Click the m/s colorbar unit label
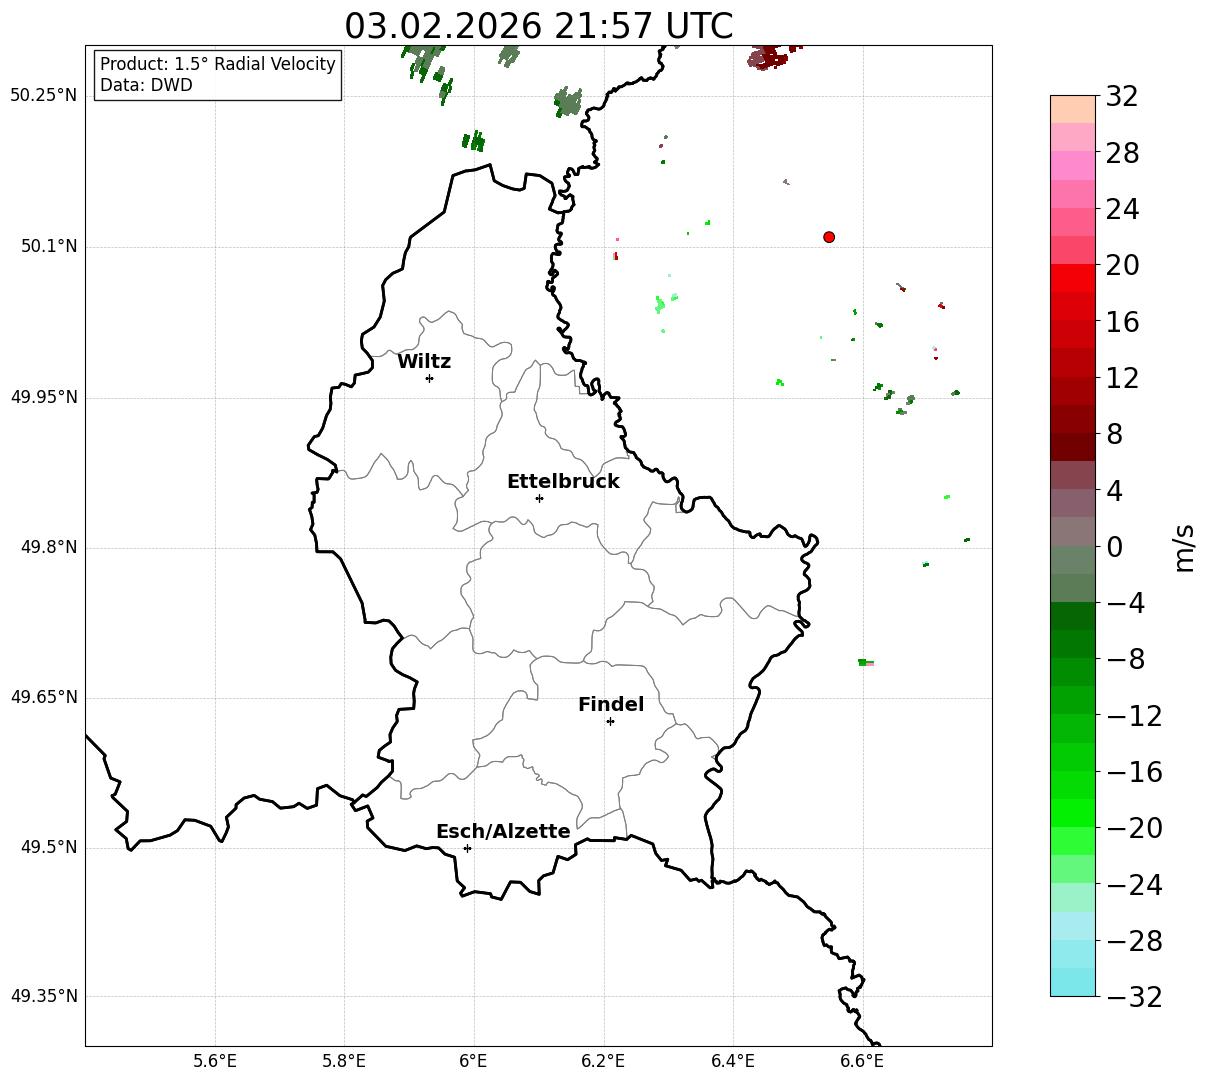This screenshot has height=1081, width=1207. [1184, 546]
